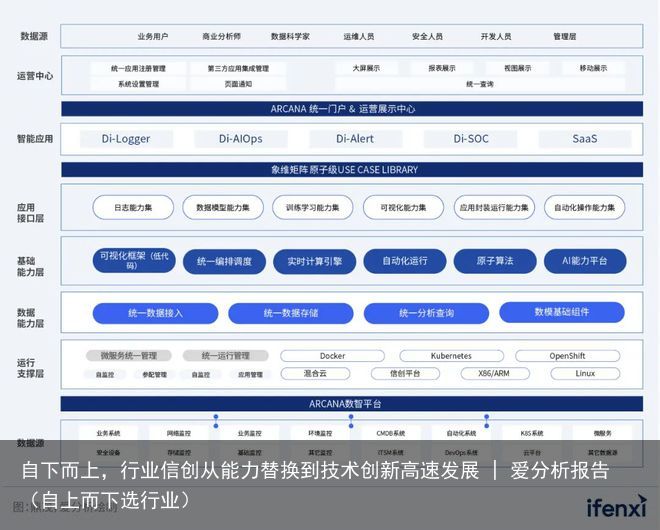660x530 pixels.
Task: Click the 象维矩阵原子级USE CASE LIBRARY banner
Action: pyautogui.click(x=352, y=170)
